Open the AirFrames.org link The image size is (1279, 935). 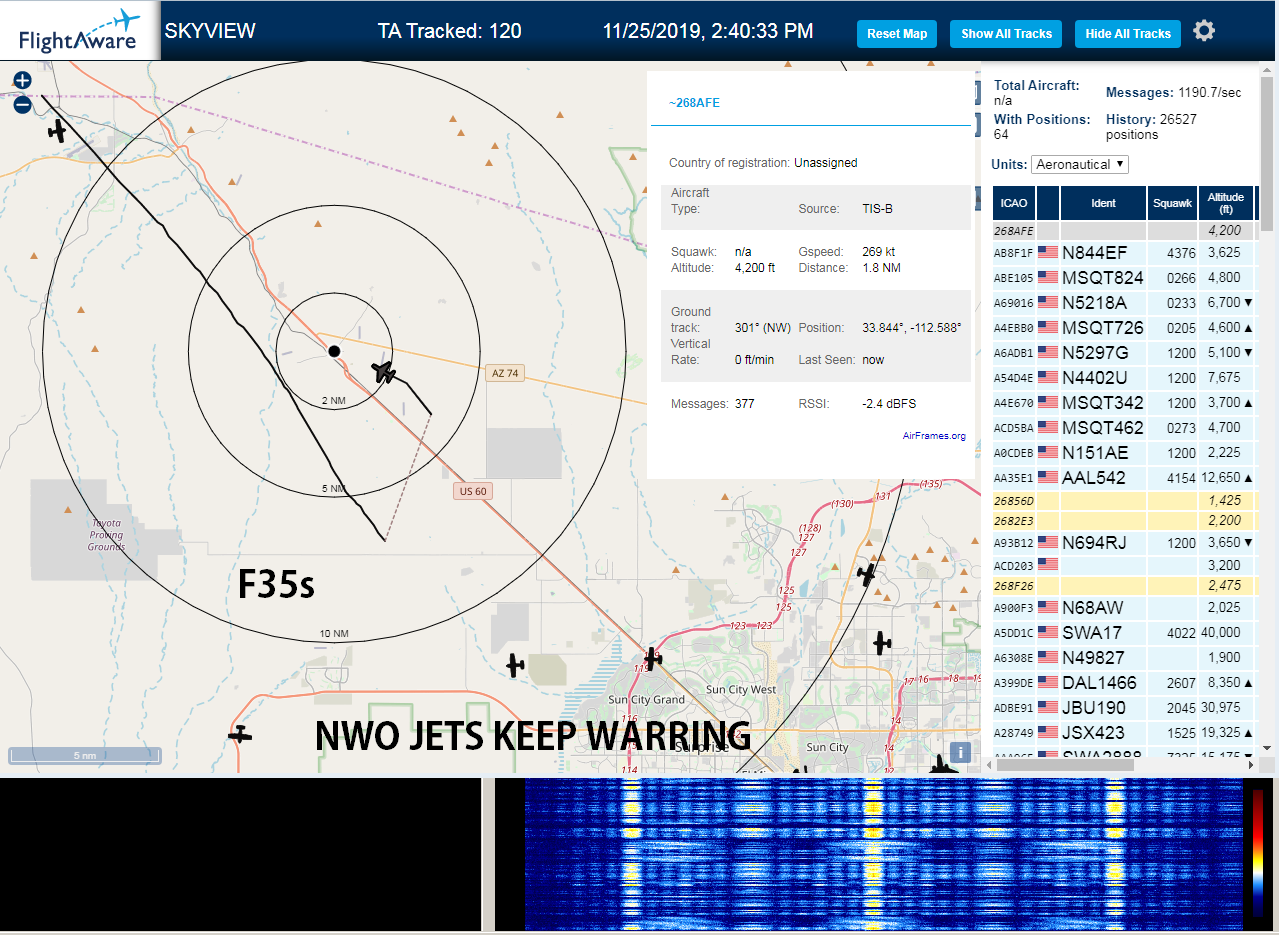coord(933,435)
